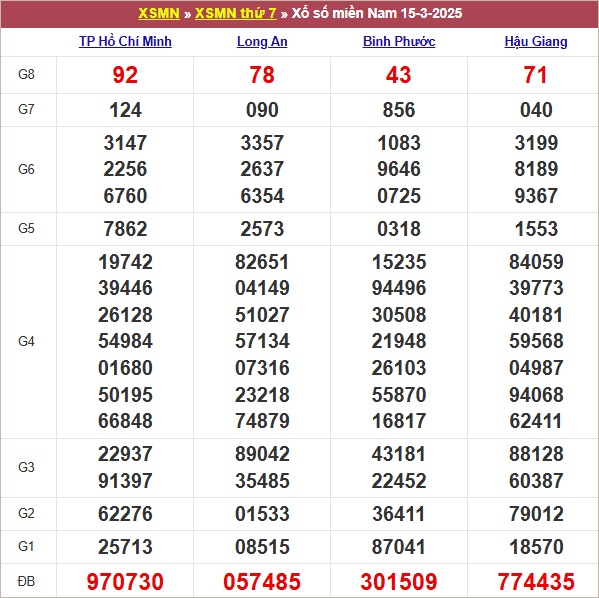Click the G5 value 2573
The image size is (599, 598).
[262, 229]
